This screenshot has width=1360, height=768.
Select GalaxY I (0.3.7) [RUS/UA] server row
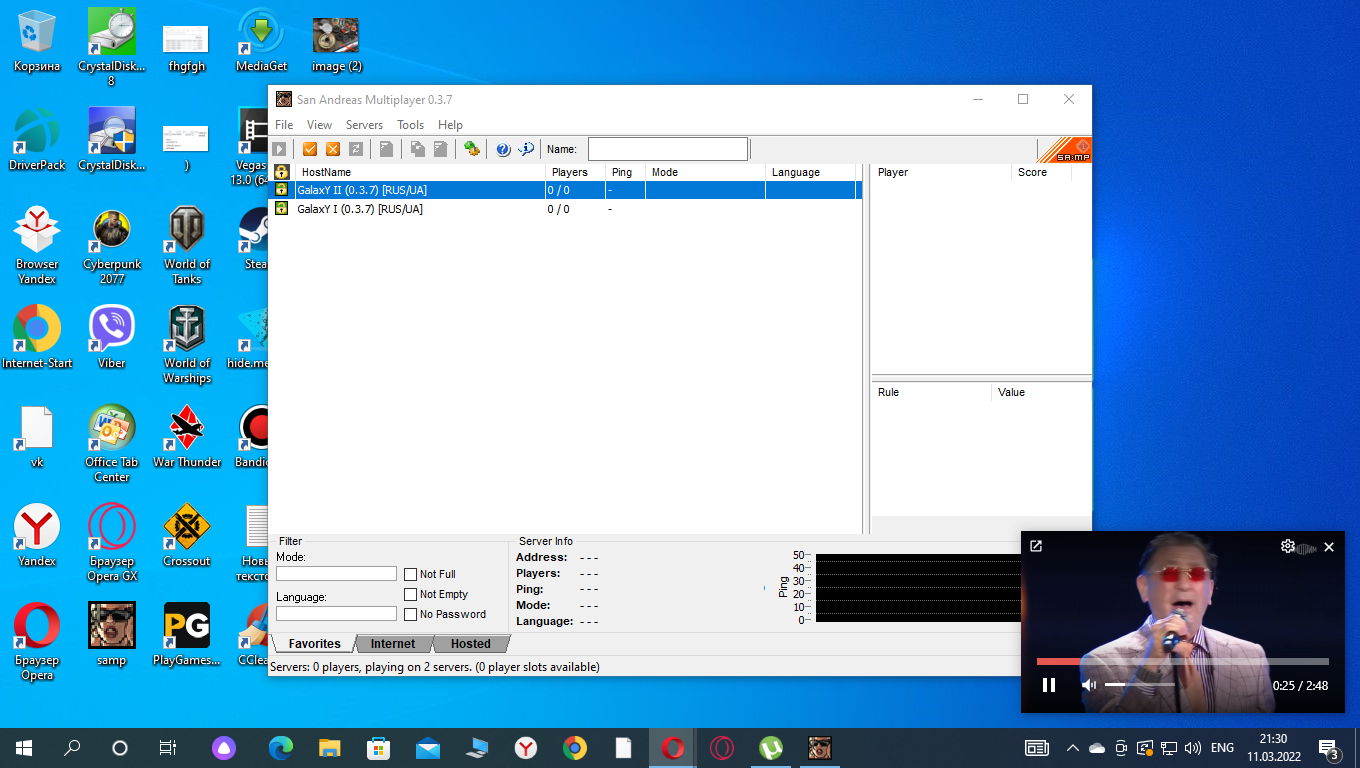[x=565, y=209]
